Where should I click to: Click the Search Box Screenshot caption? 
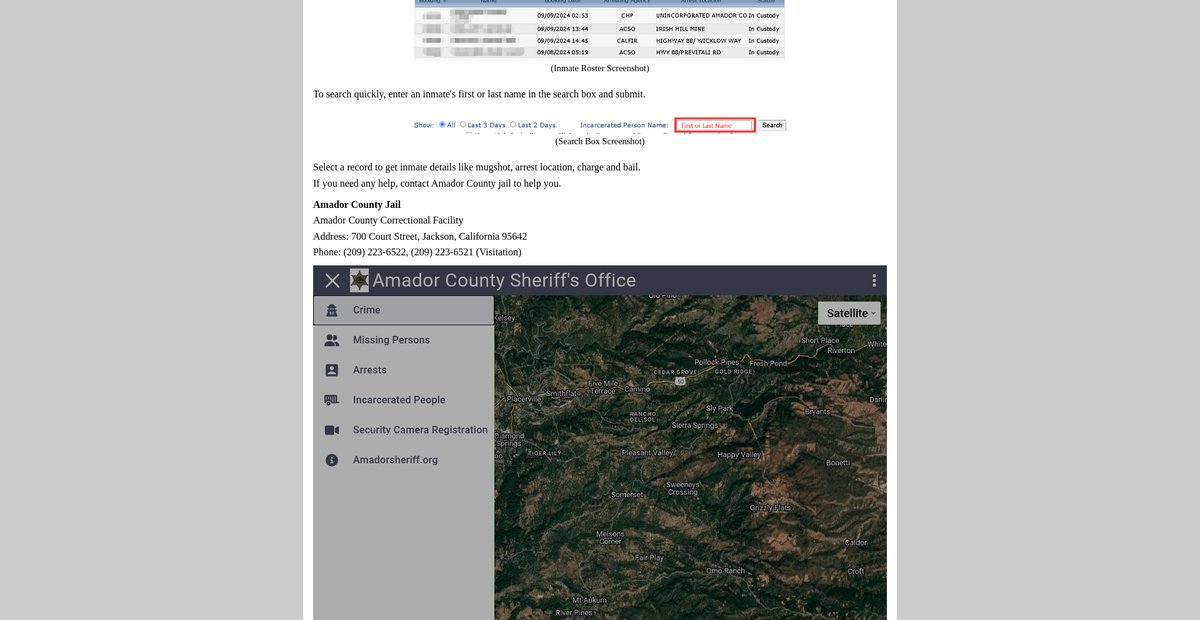[x=600, y=141]
